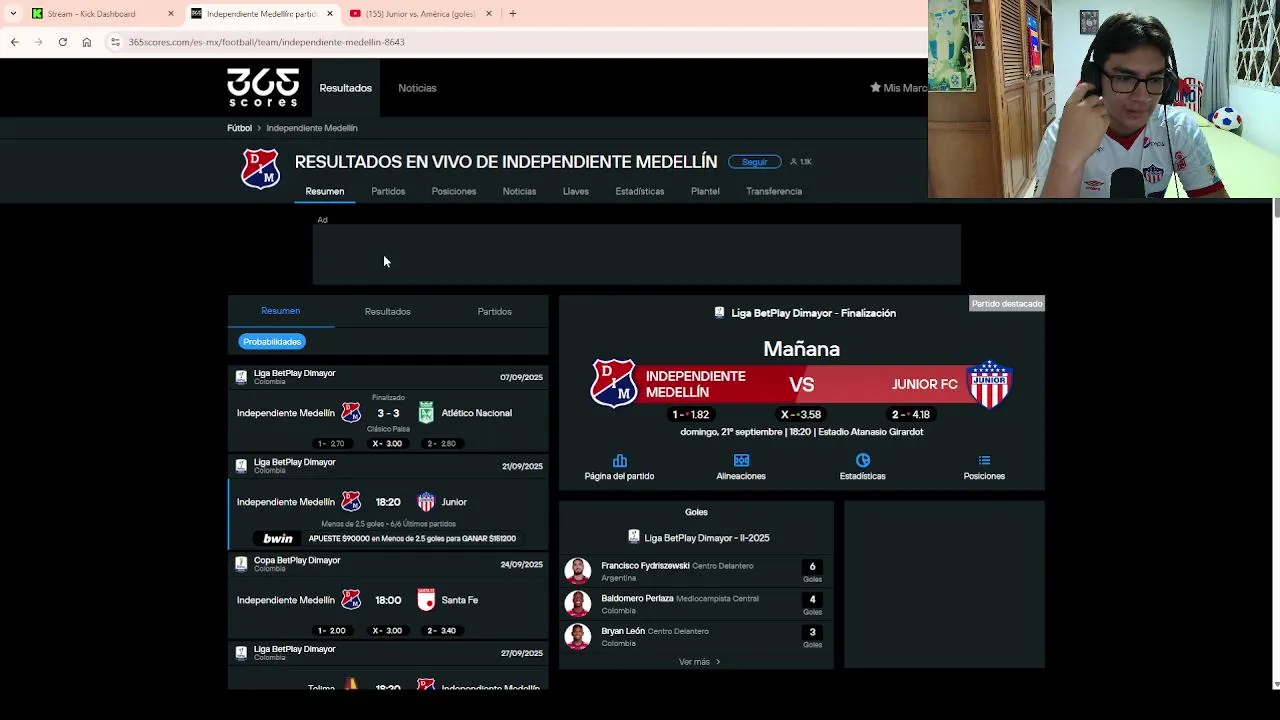Screen dimensions: 1280x720
Task: Open the Noticias main nav item
Action: [417, 88]
